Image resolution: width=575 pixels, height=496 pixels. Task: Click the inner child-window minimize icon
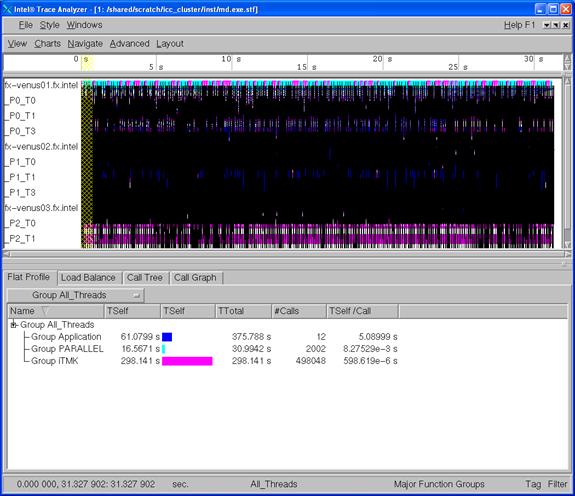(547, 25)
